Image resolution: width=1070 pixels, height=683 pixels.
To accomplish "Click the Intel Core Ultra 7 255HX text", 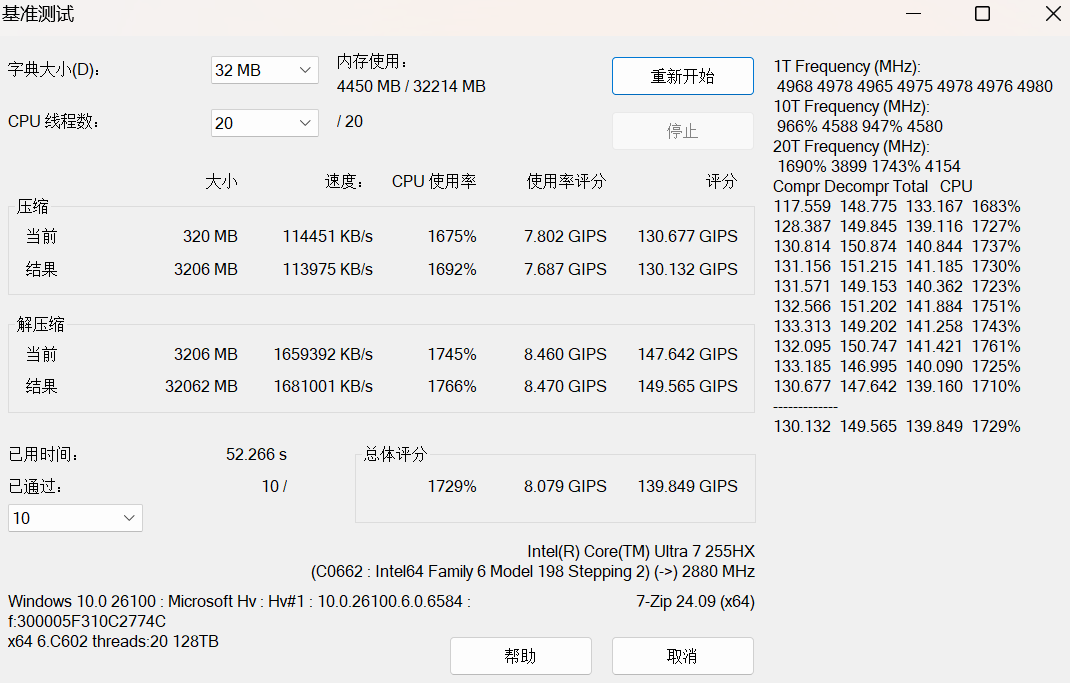I will (641, 552).
